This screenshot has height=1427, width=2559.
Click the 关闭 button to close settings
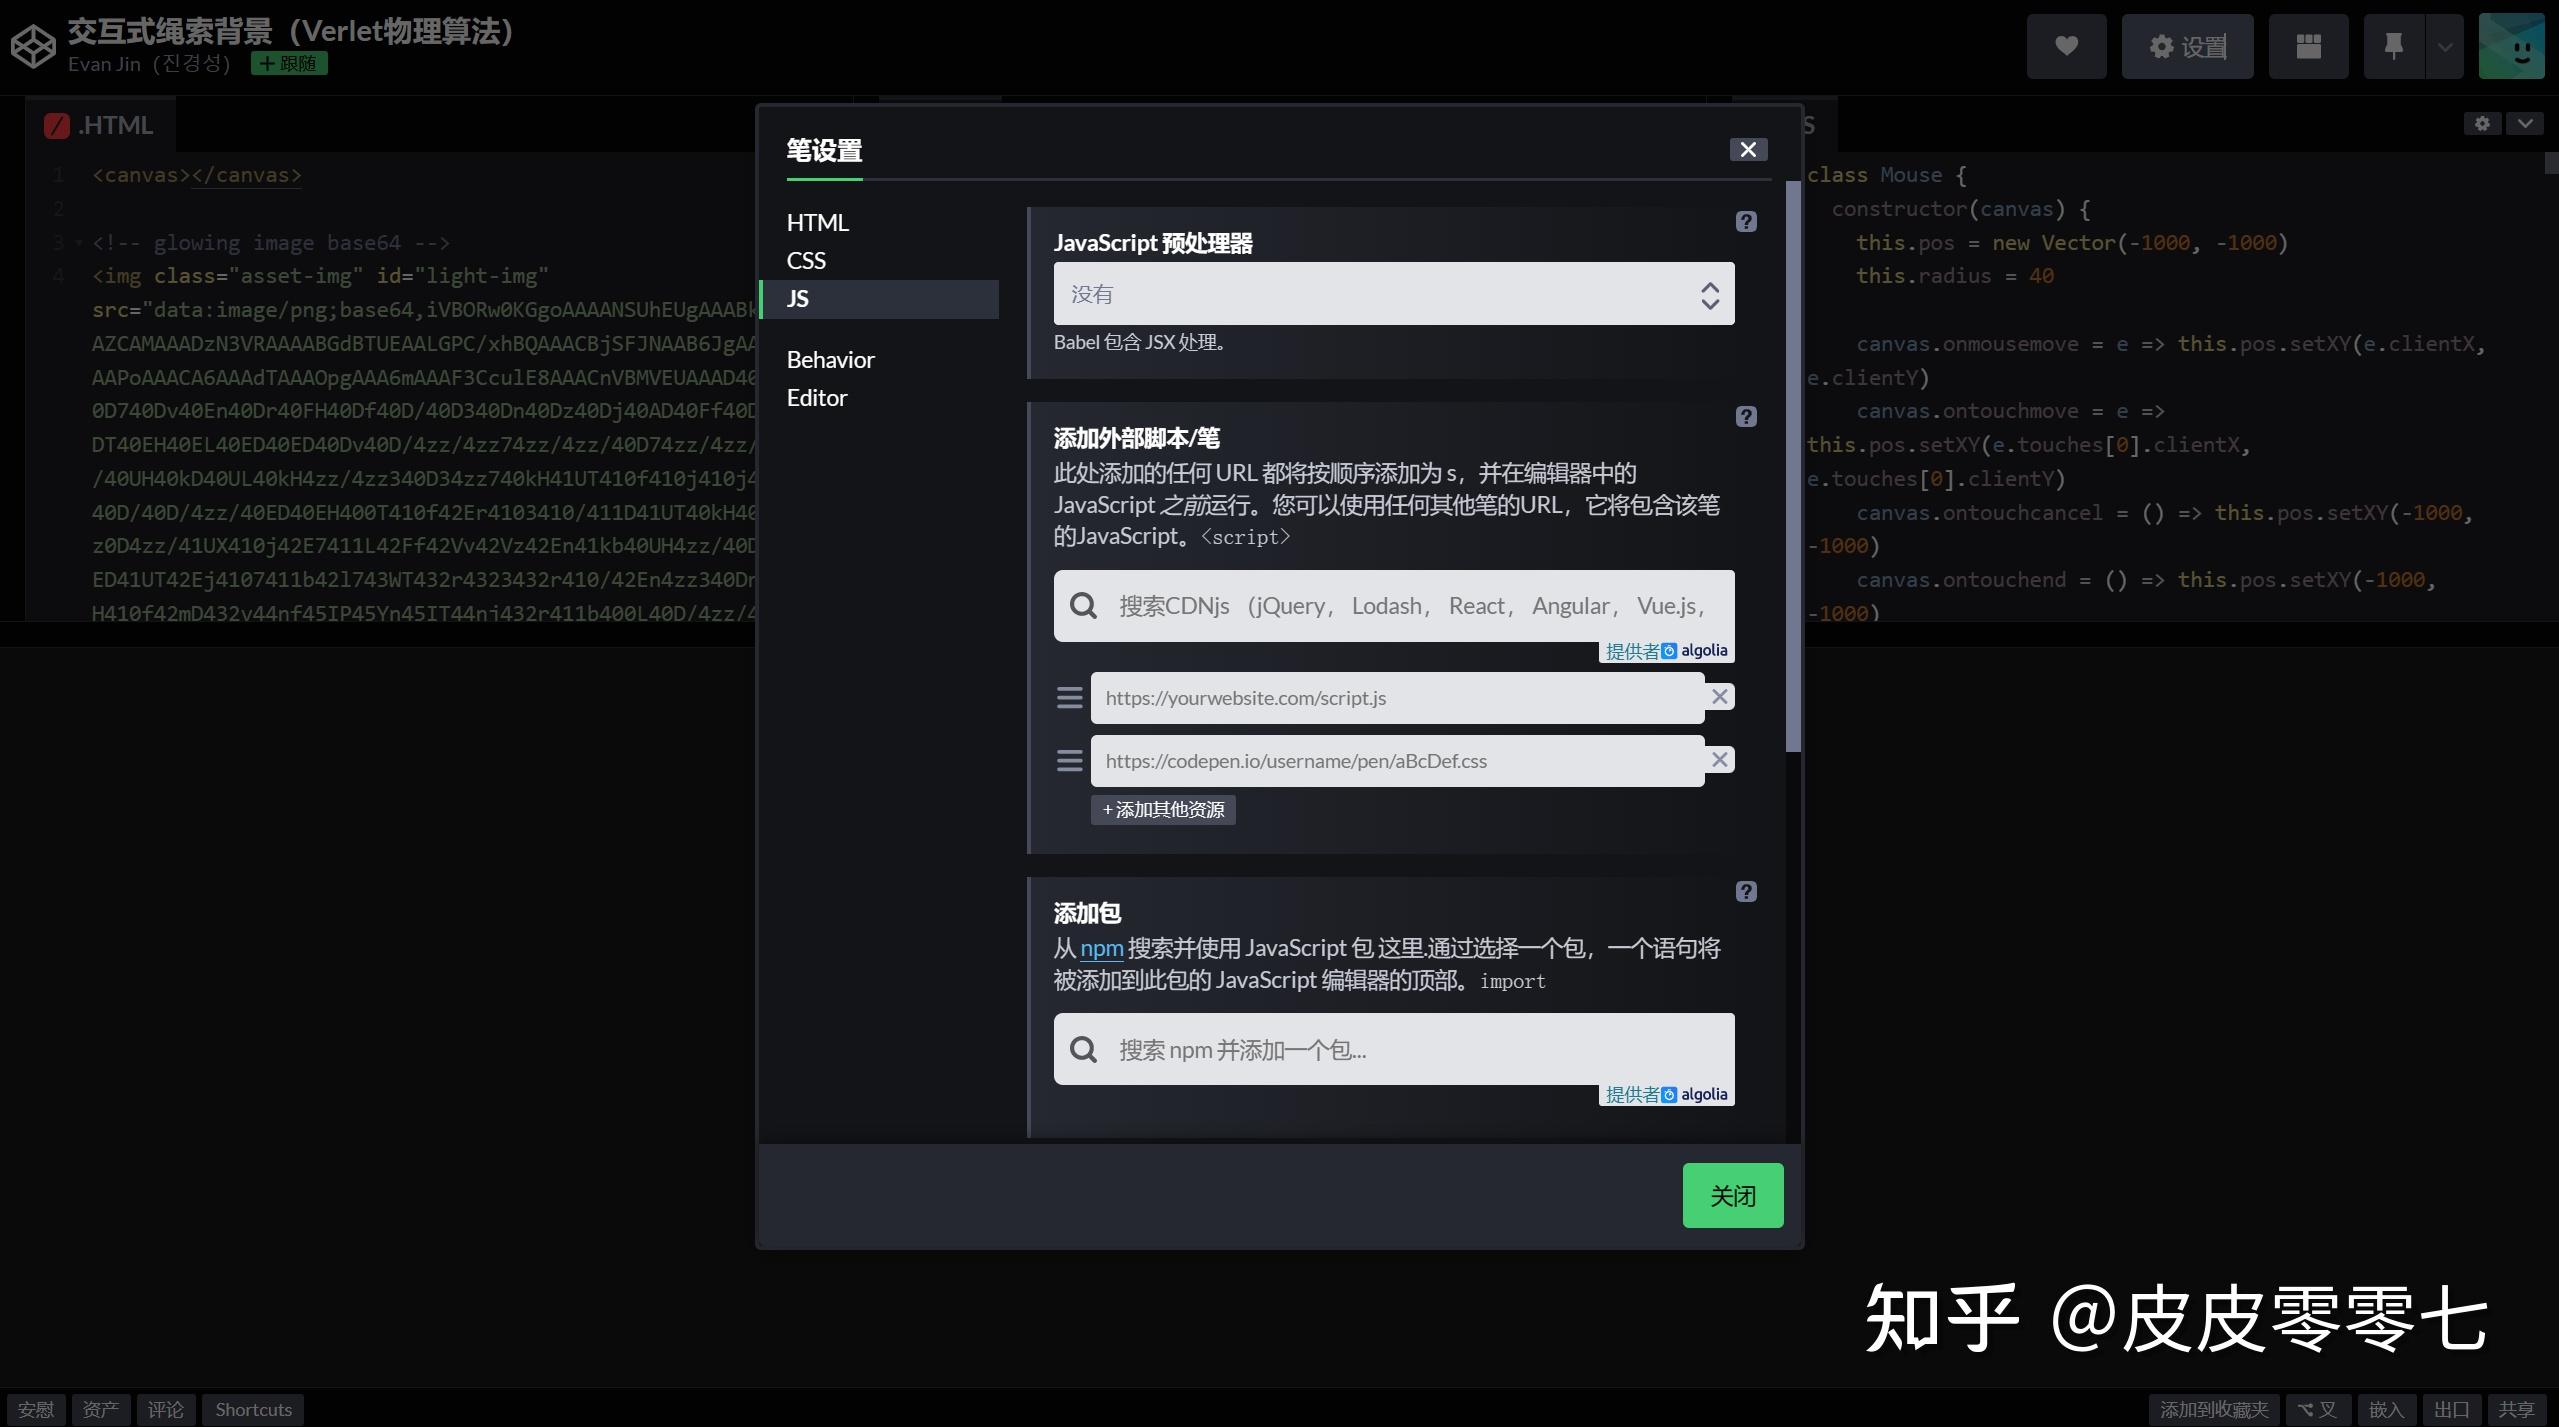1732,1195
